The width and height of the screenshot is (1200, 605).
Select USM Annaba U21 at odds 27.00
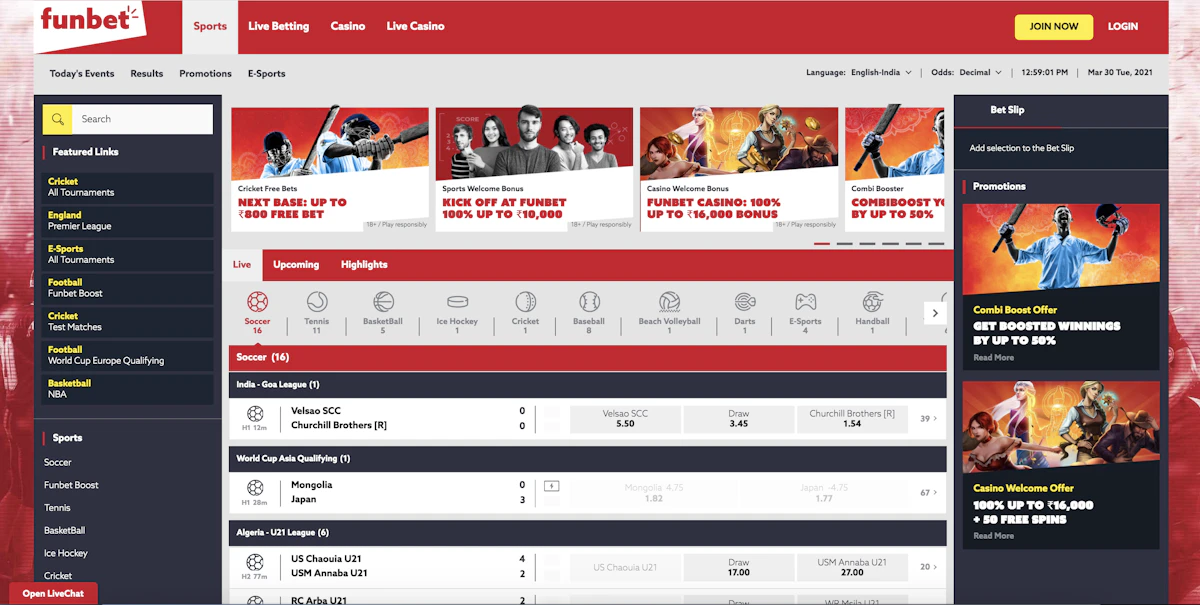pos(852,566)
